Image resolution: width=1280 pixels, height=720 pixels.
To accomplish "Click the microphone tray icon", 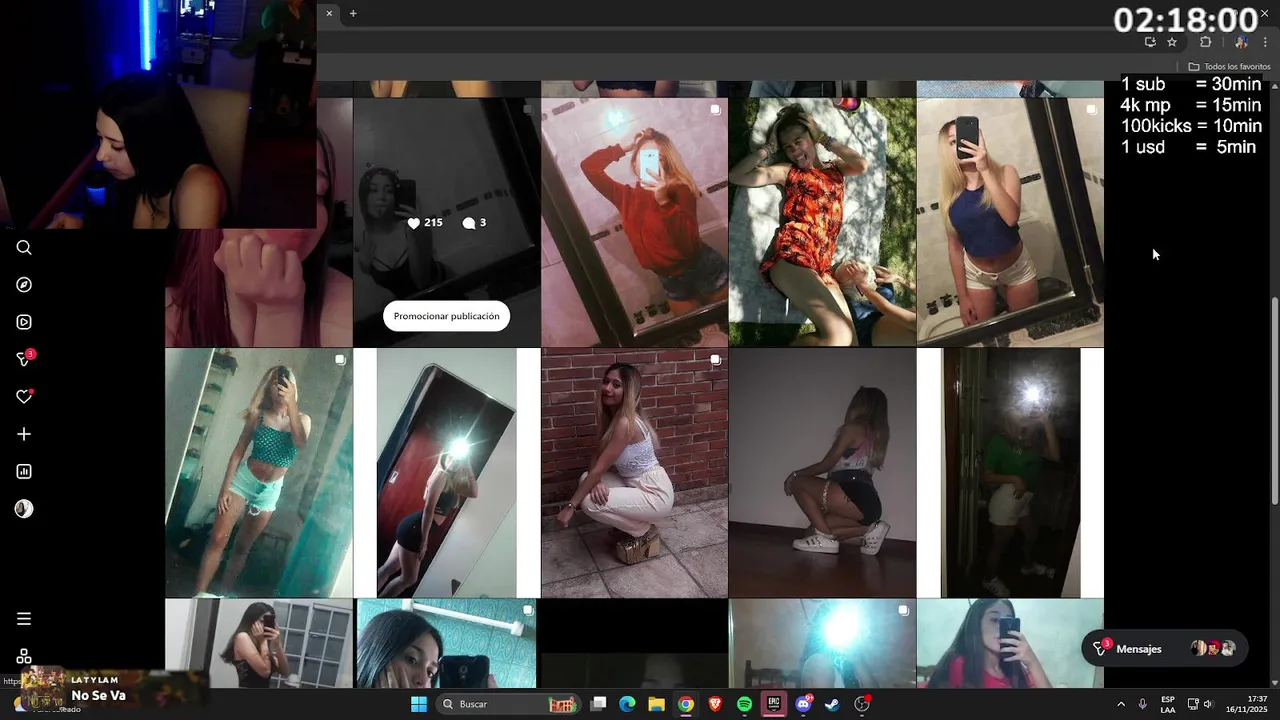I will [x=1142, y=704].
